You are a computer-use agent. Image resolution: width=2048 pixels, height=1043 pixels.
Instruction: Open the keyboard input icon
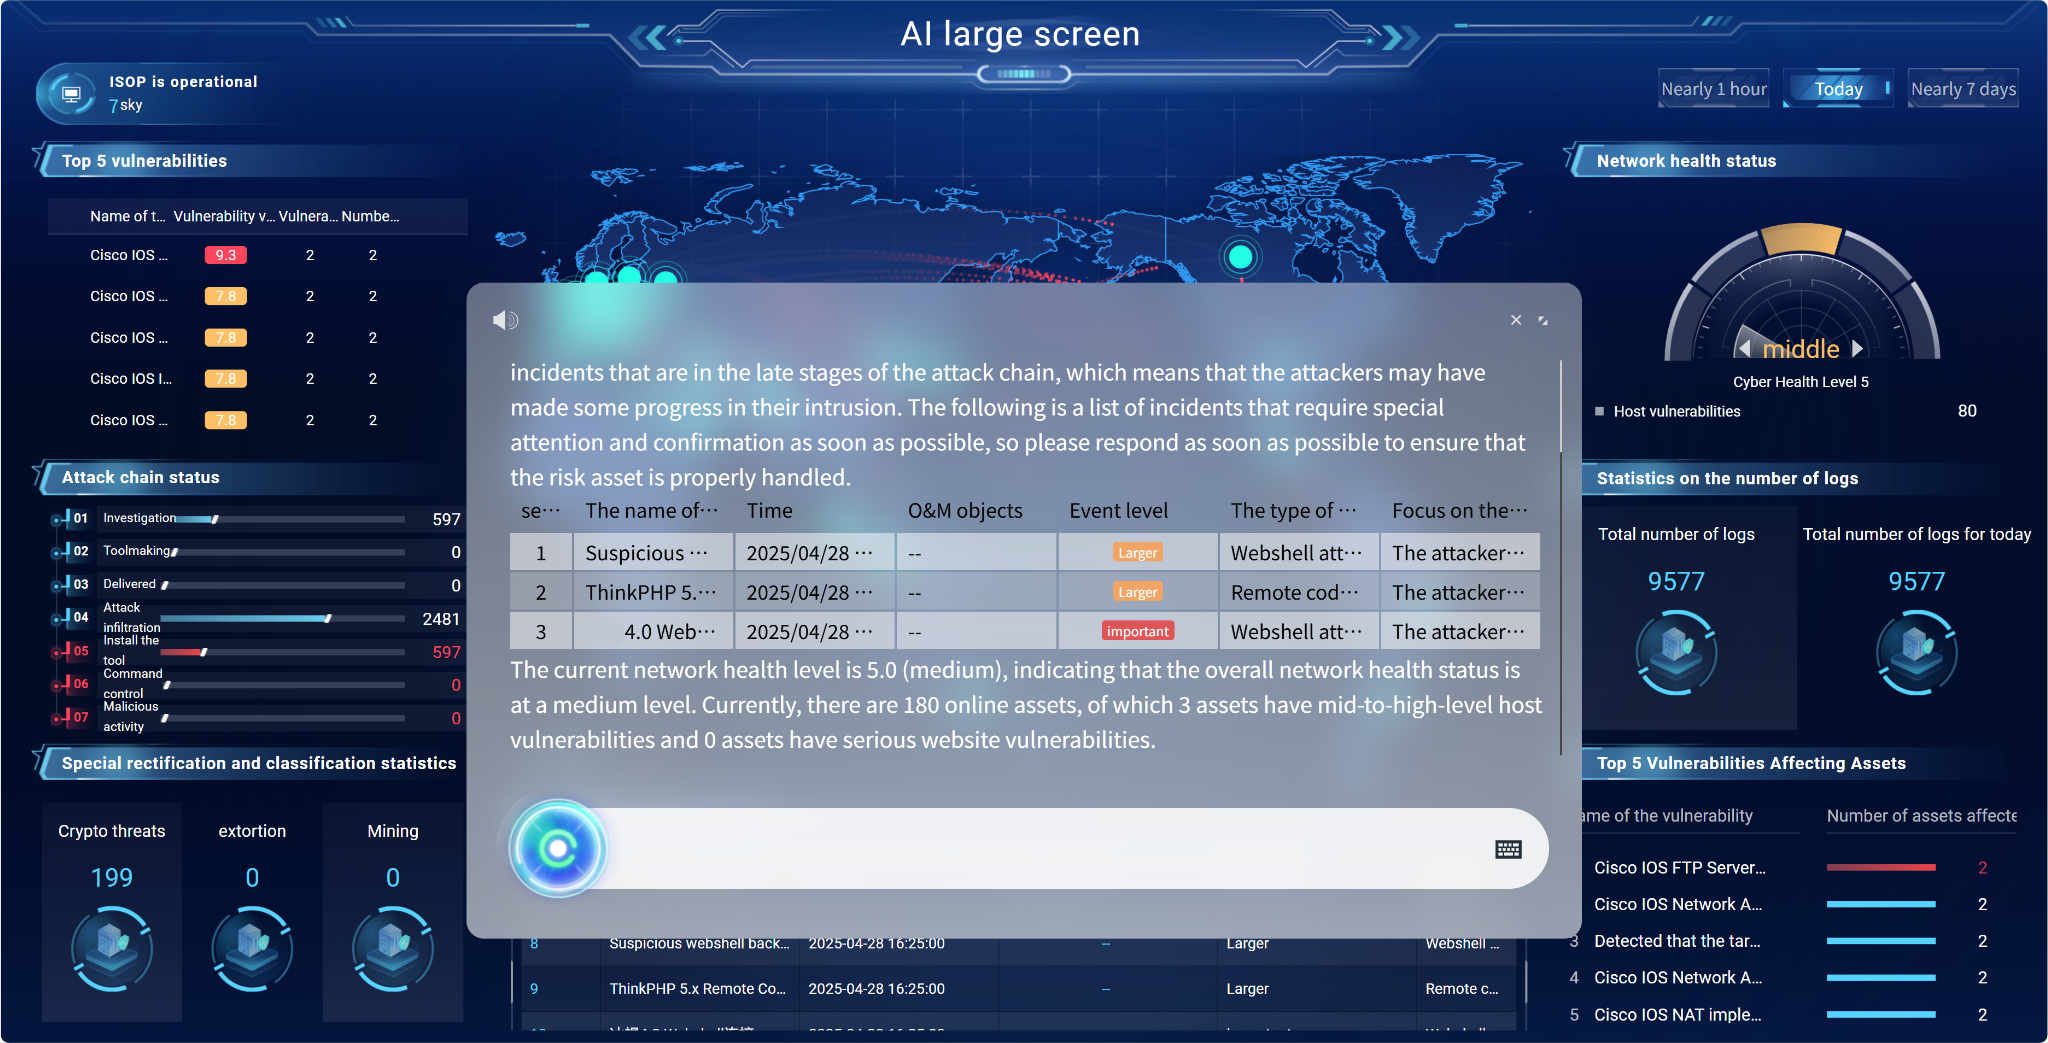coord(1508,849)
